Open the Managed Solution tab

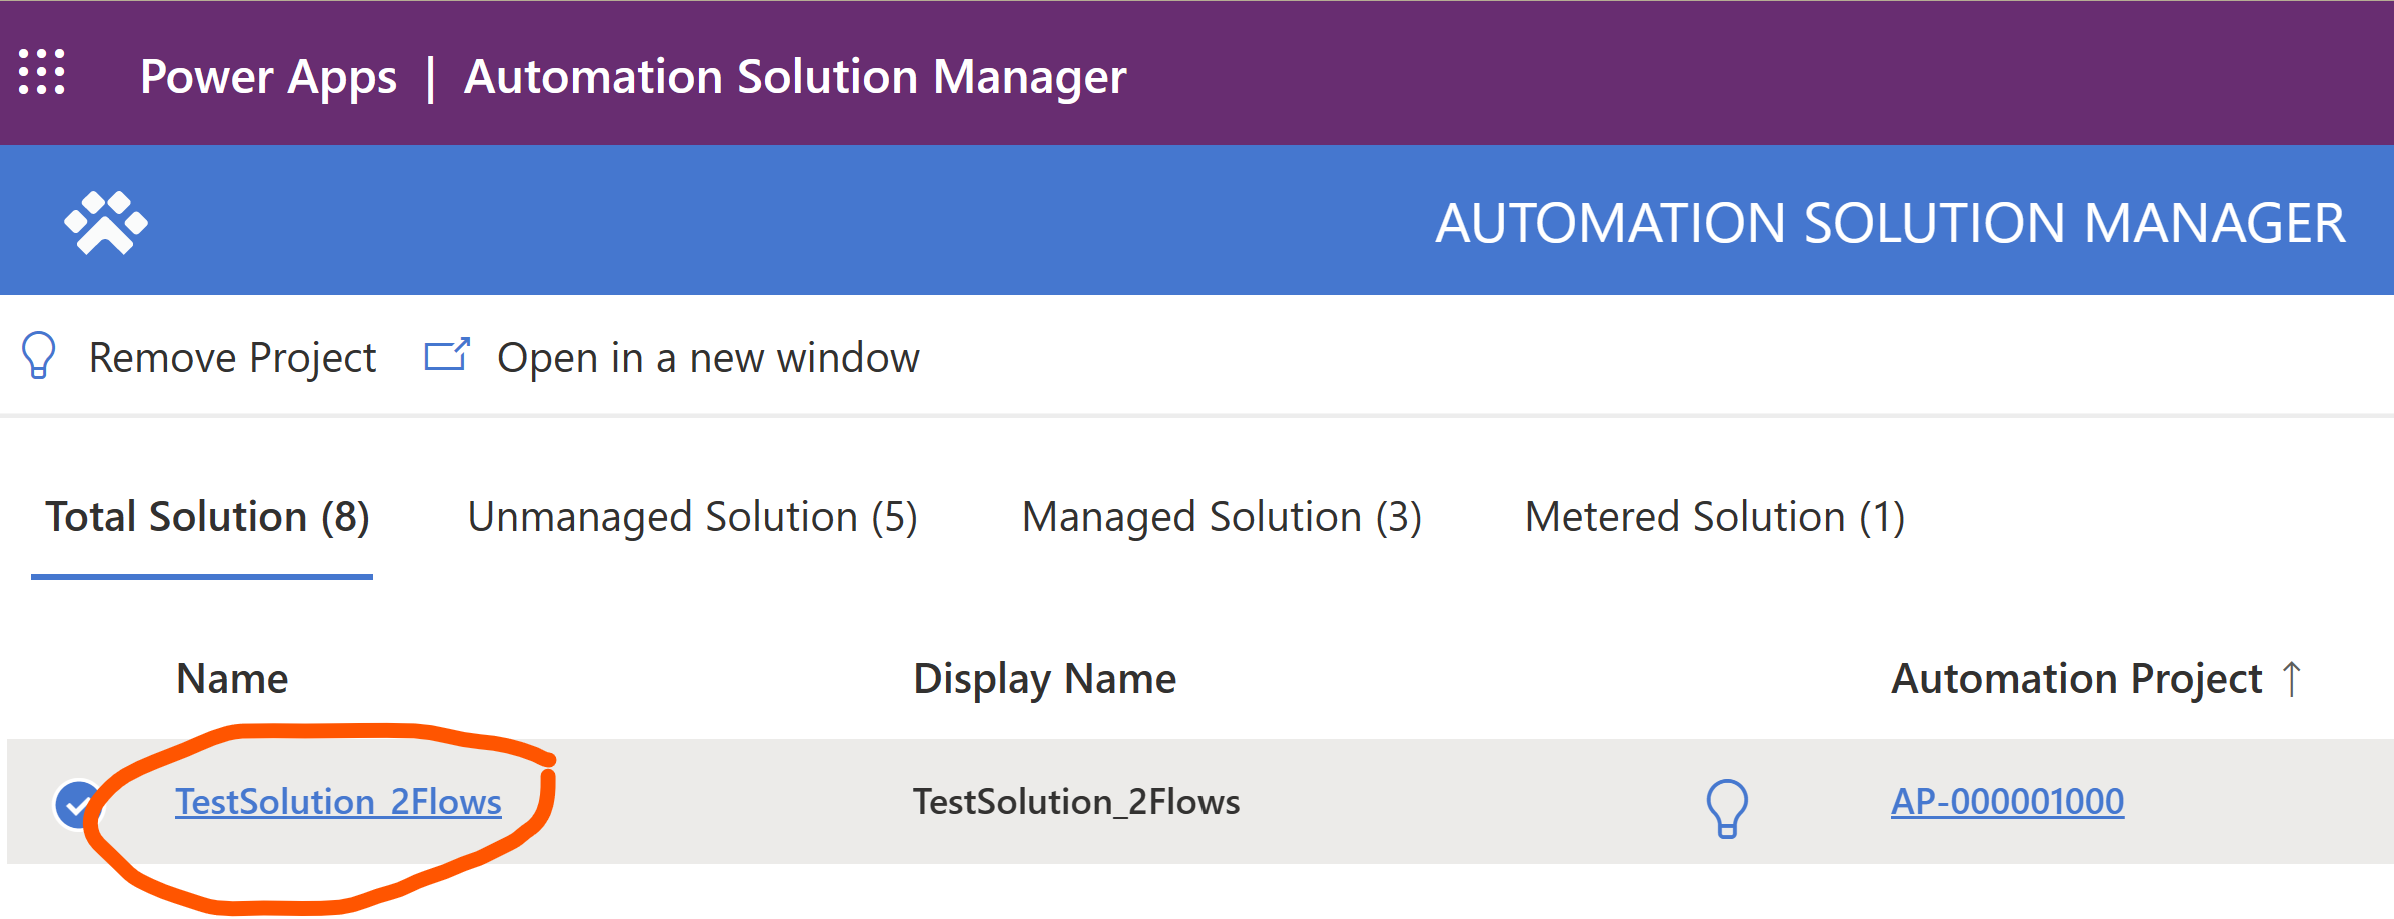(x=1221, y=516)
